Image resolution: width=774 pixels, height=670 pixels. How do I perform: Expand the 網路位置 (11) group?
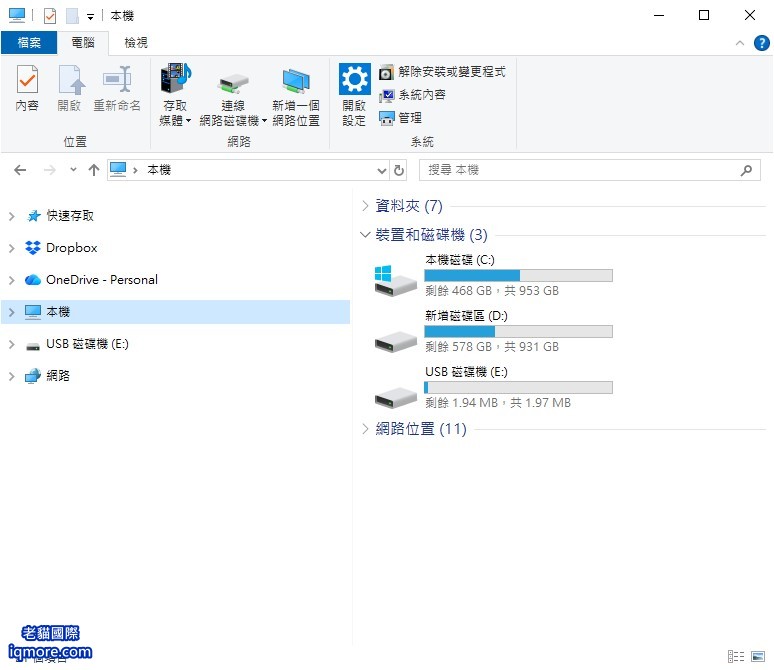[365, 429]
